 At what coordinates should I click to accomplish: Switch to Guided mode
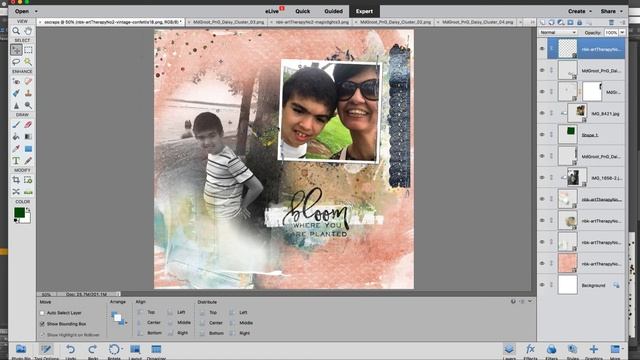coord(333,11)
